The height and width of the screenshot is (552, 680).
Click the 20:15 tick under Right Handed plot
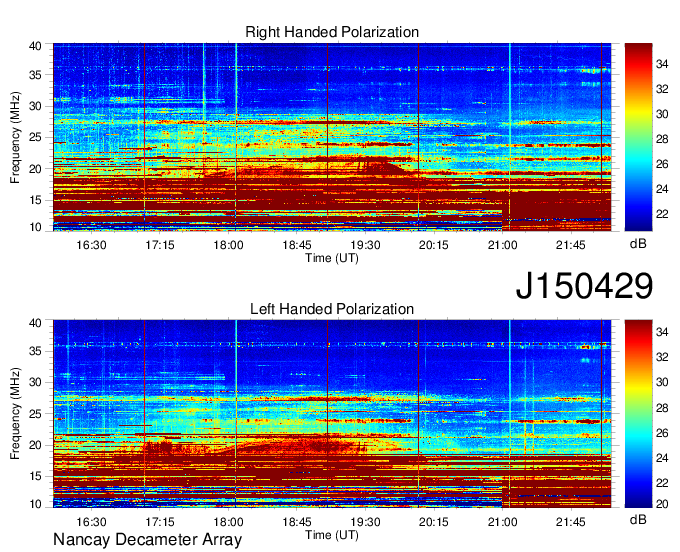pyautogui.click(x=434, y=245)
